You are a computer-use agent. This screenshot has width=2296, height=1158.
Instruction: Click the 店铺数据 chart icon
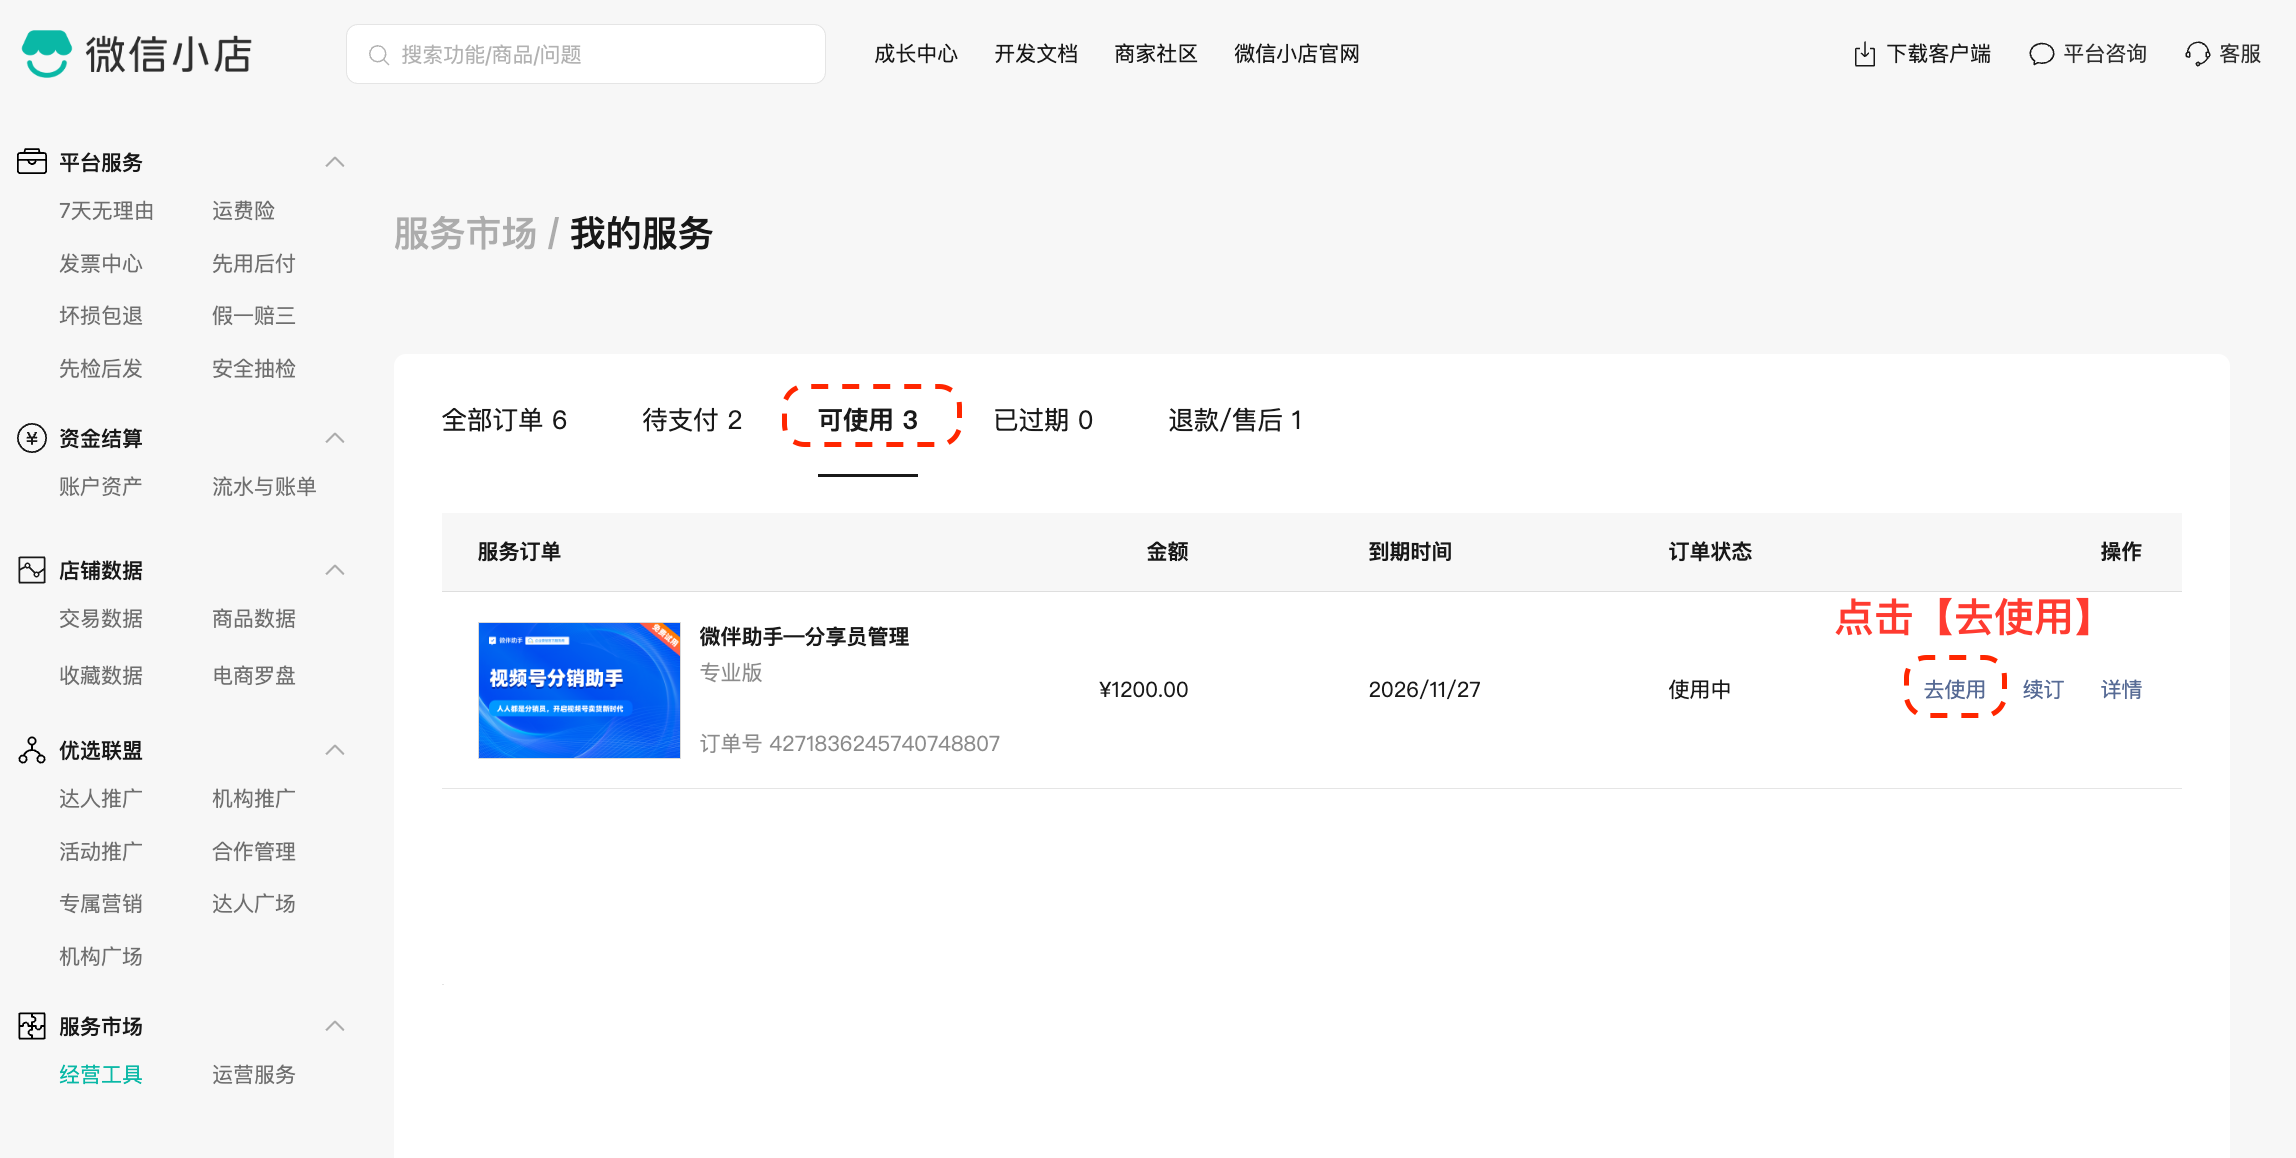point(32,570)
